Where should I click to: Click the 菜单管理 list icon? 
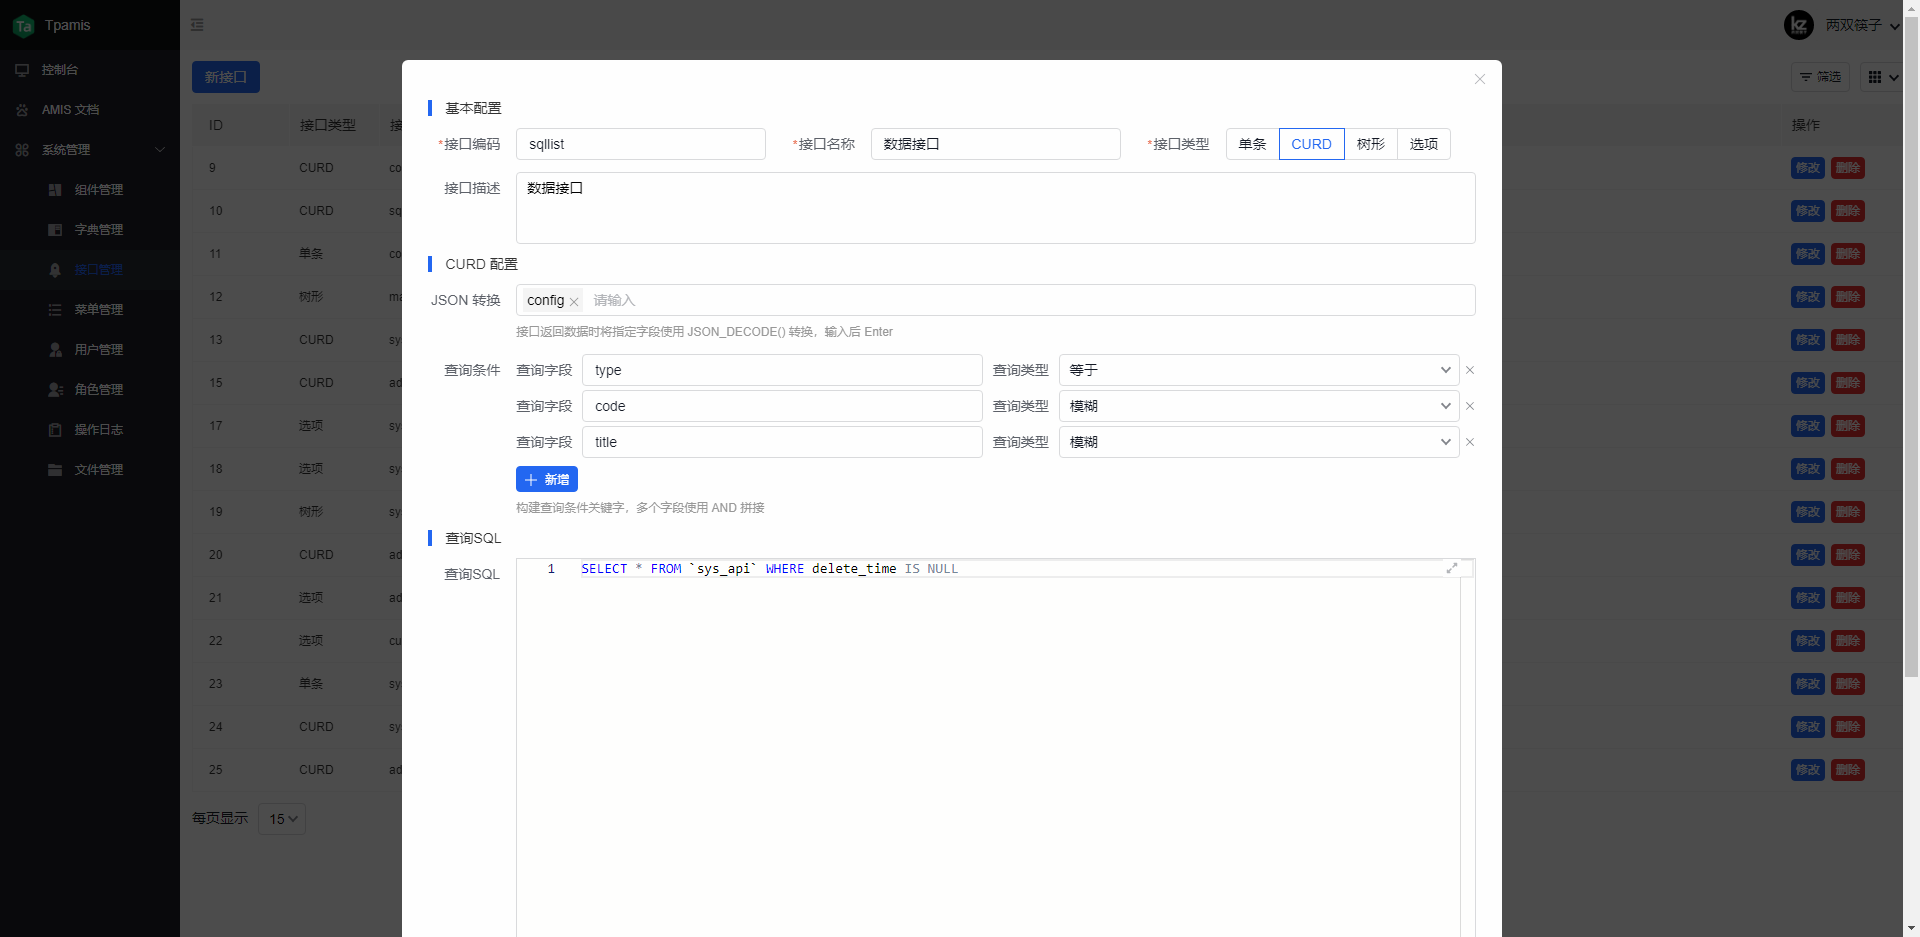[x=55, y=310]
